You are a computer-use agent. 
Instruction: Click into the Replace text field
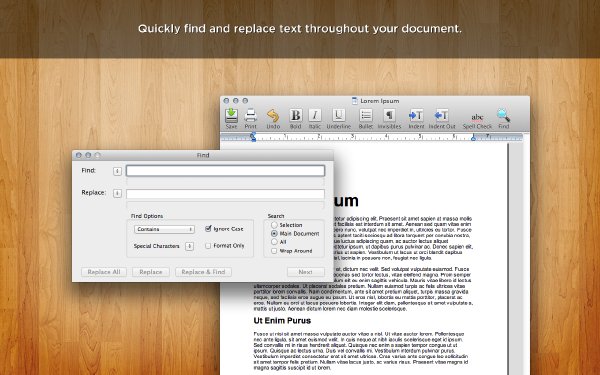pyautogui.click(x=225, y=194)
